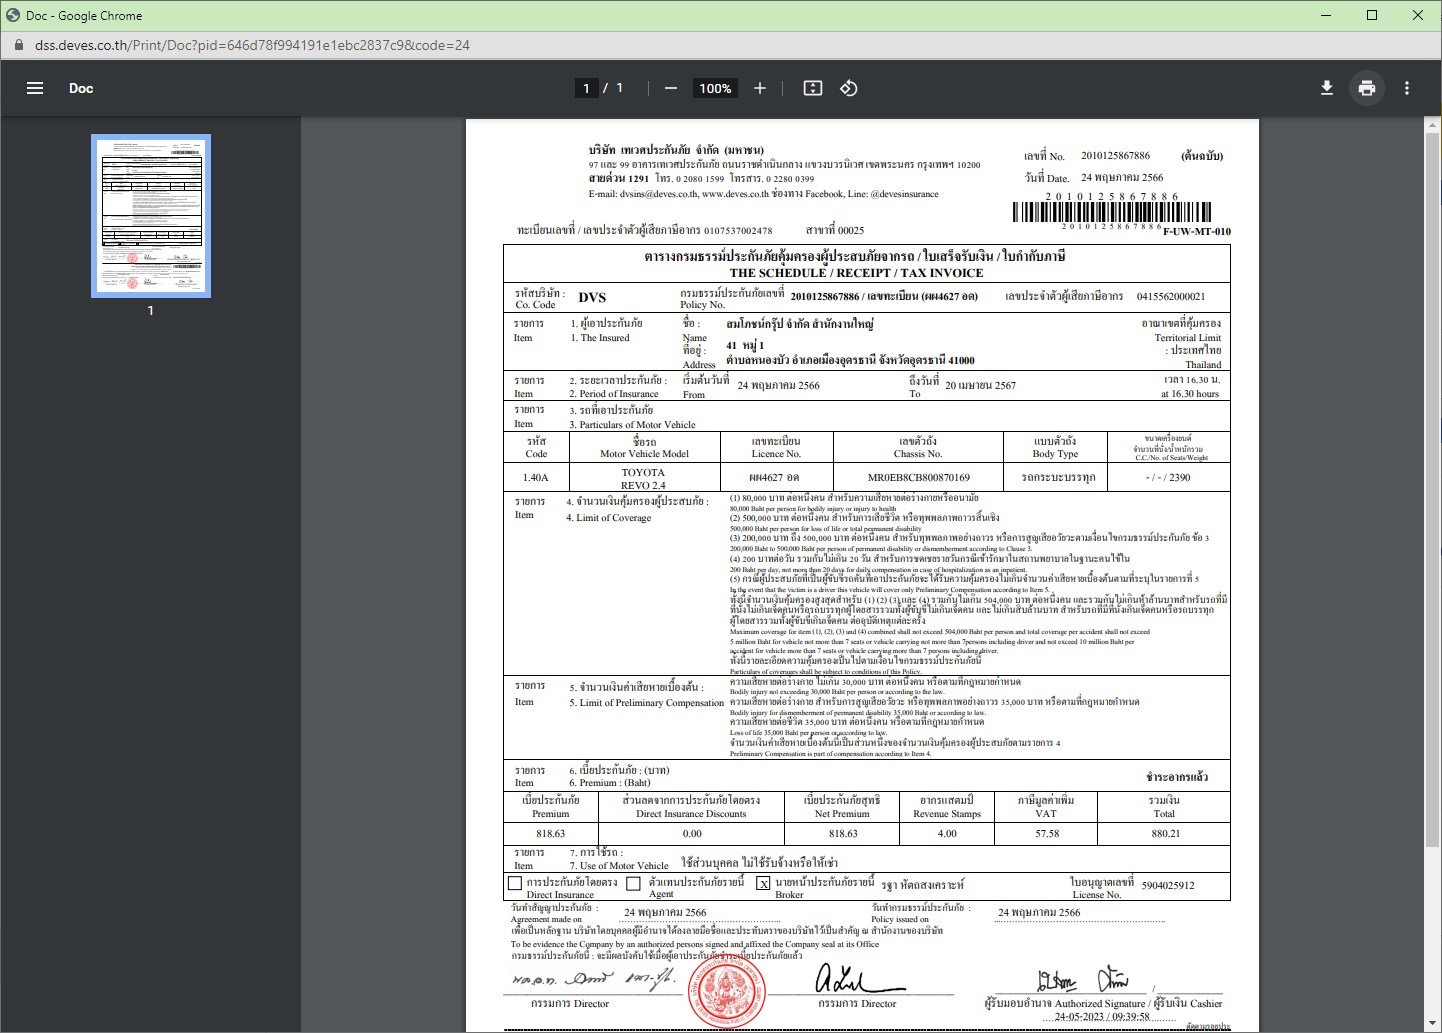Click the zoom in plus button

tap(760, 88)
